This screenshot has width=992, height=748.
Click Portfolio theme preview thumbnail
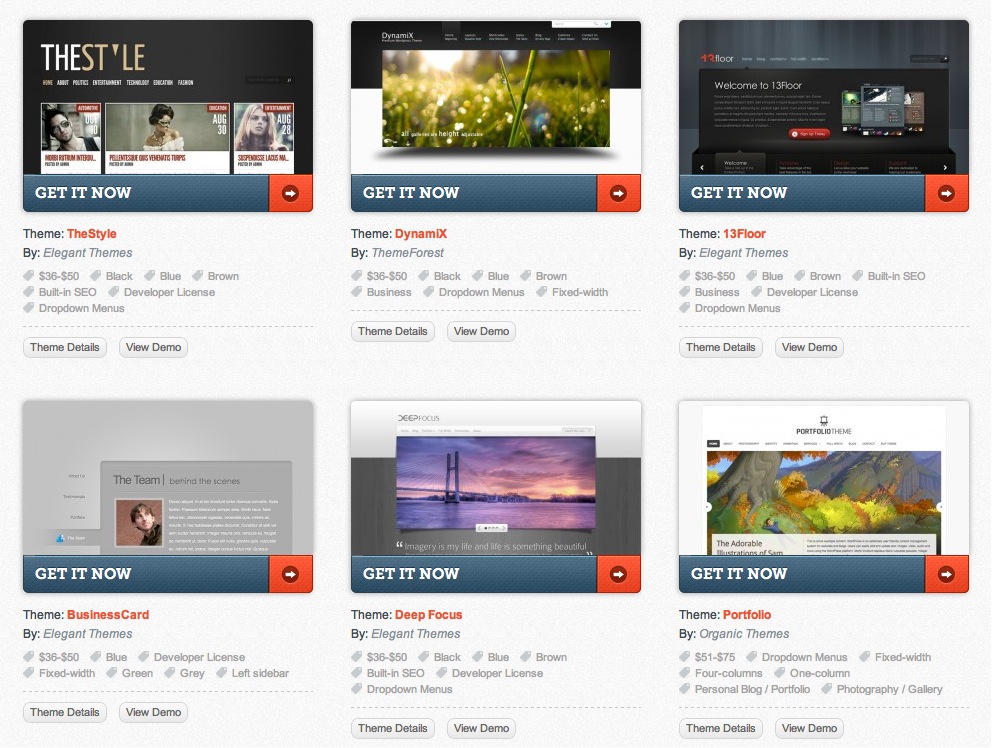824,478
